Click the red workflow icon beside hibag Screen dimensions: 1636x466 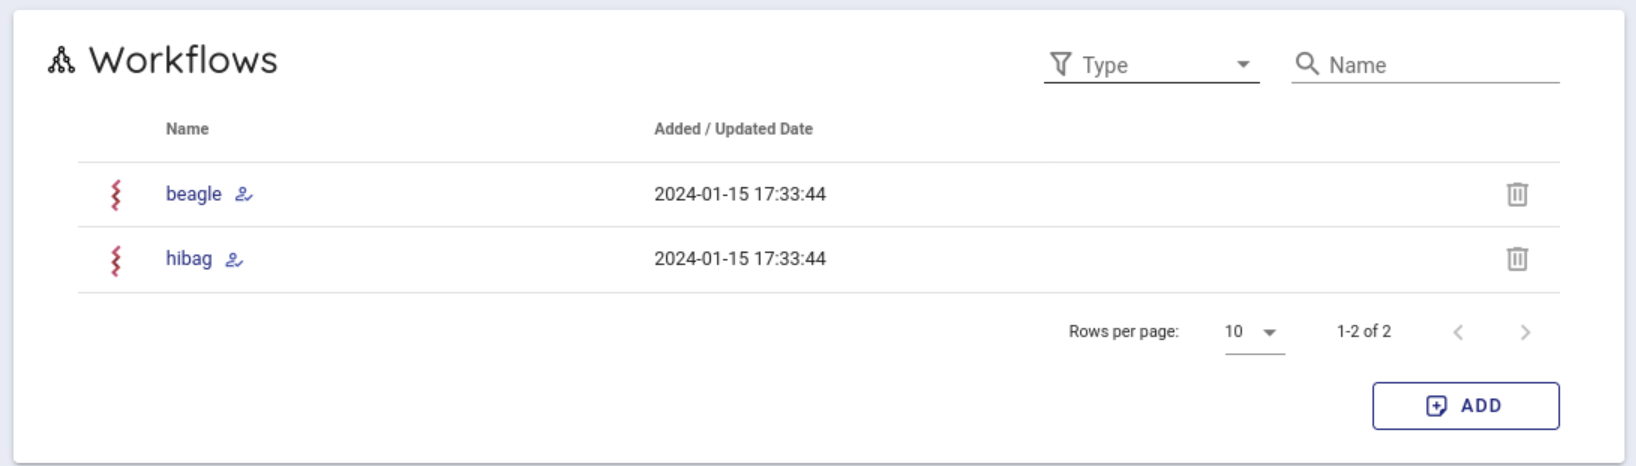point(116,260)
